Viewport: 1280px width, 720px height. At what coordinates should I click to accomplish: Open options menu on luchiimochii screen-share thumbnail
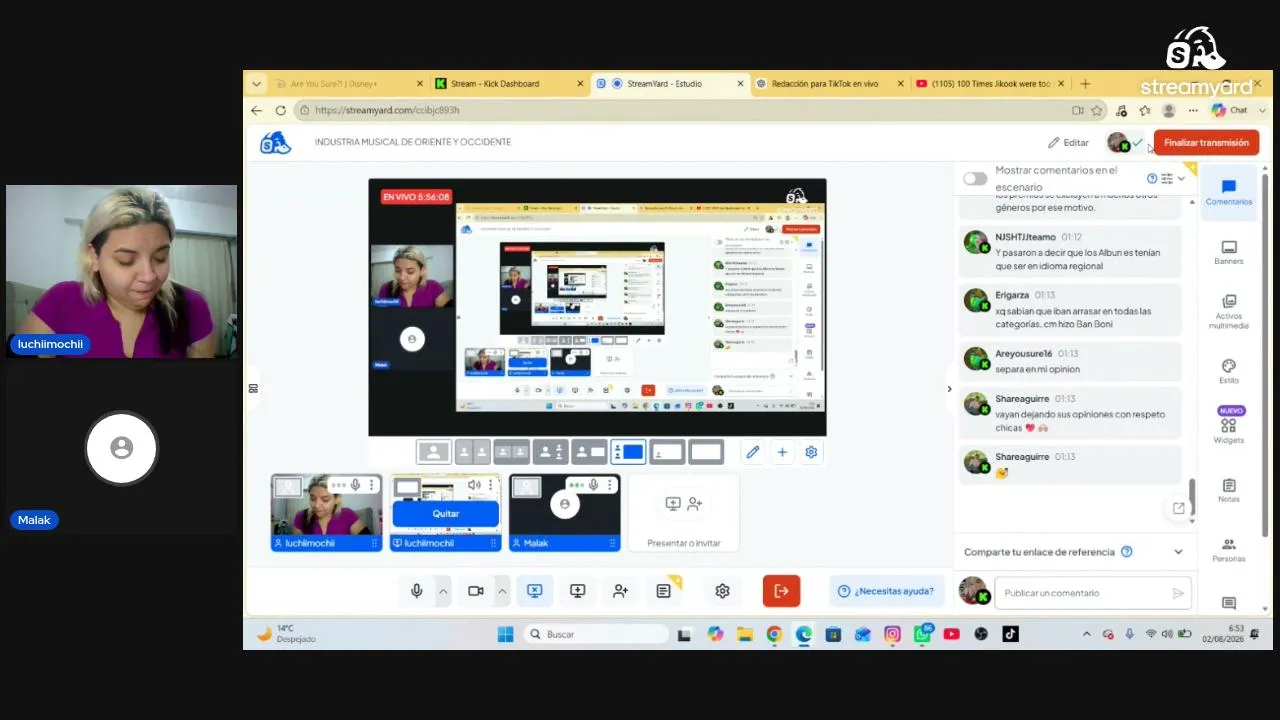[490, 485]
